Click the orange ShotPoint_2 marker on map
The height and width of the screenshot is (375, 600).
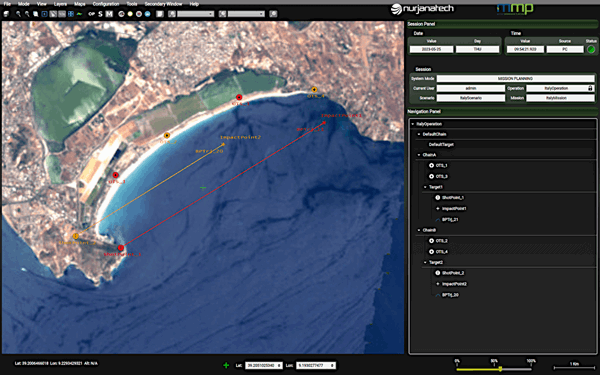pyautogui.click(x=76, y=236)
